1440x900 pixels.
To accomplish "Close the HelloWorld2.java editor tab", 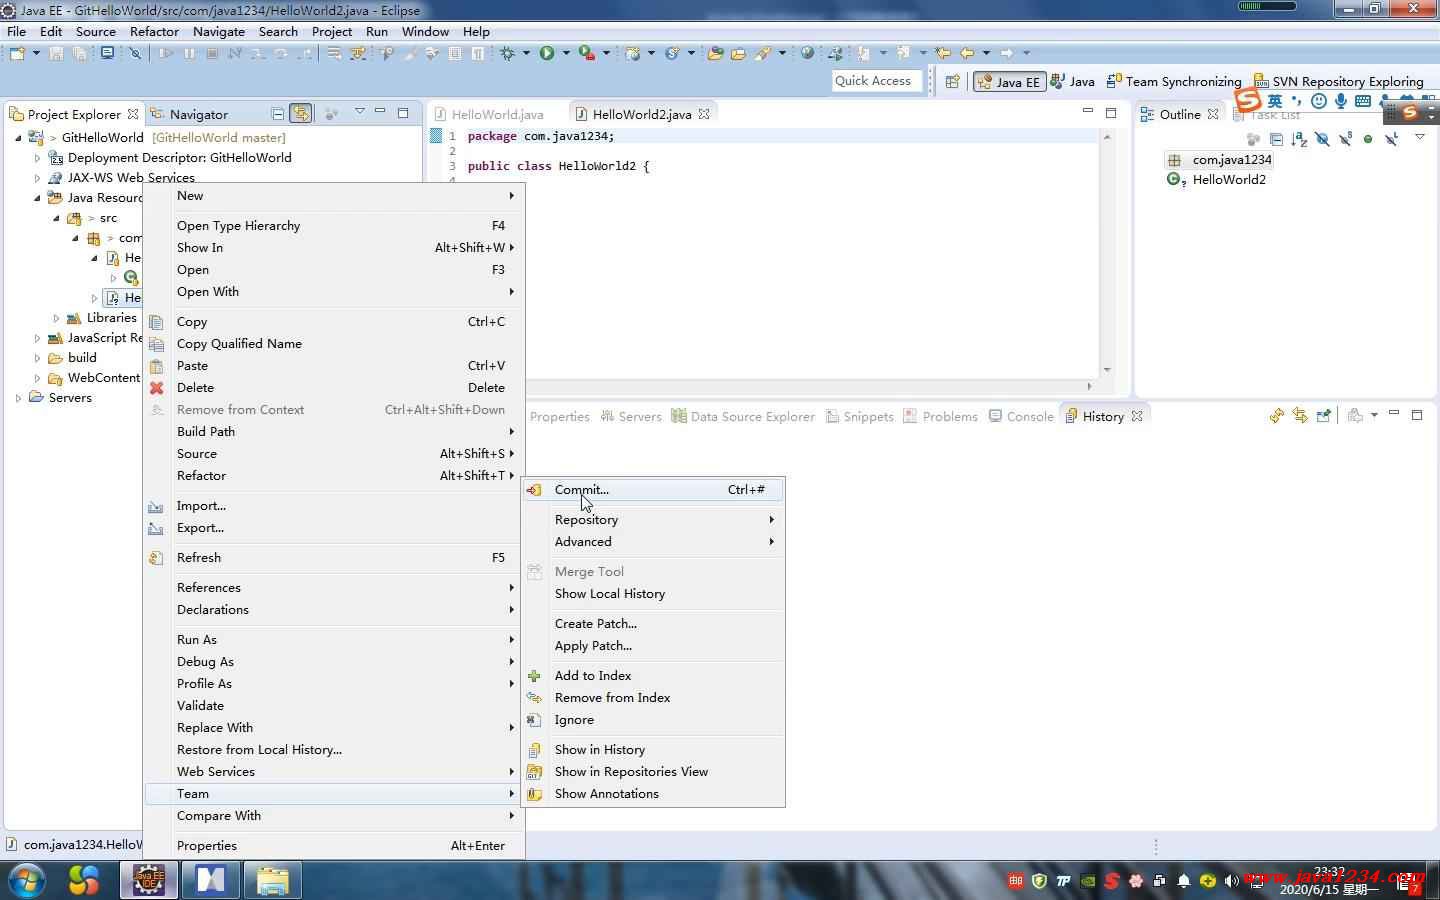I will [x=704, y=114].
